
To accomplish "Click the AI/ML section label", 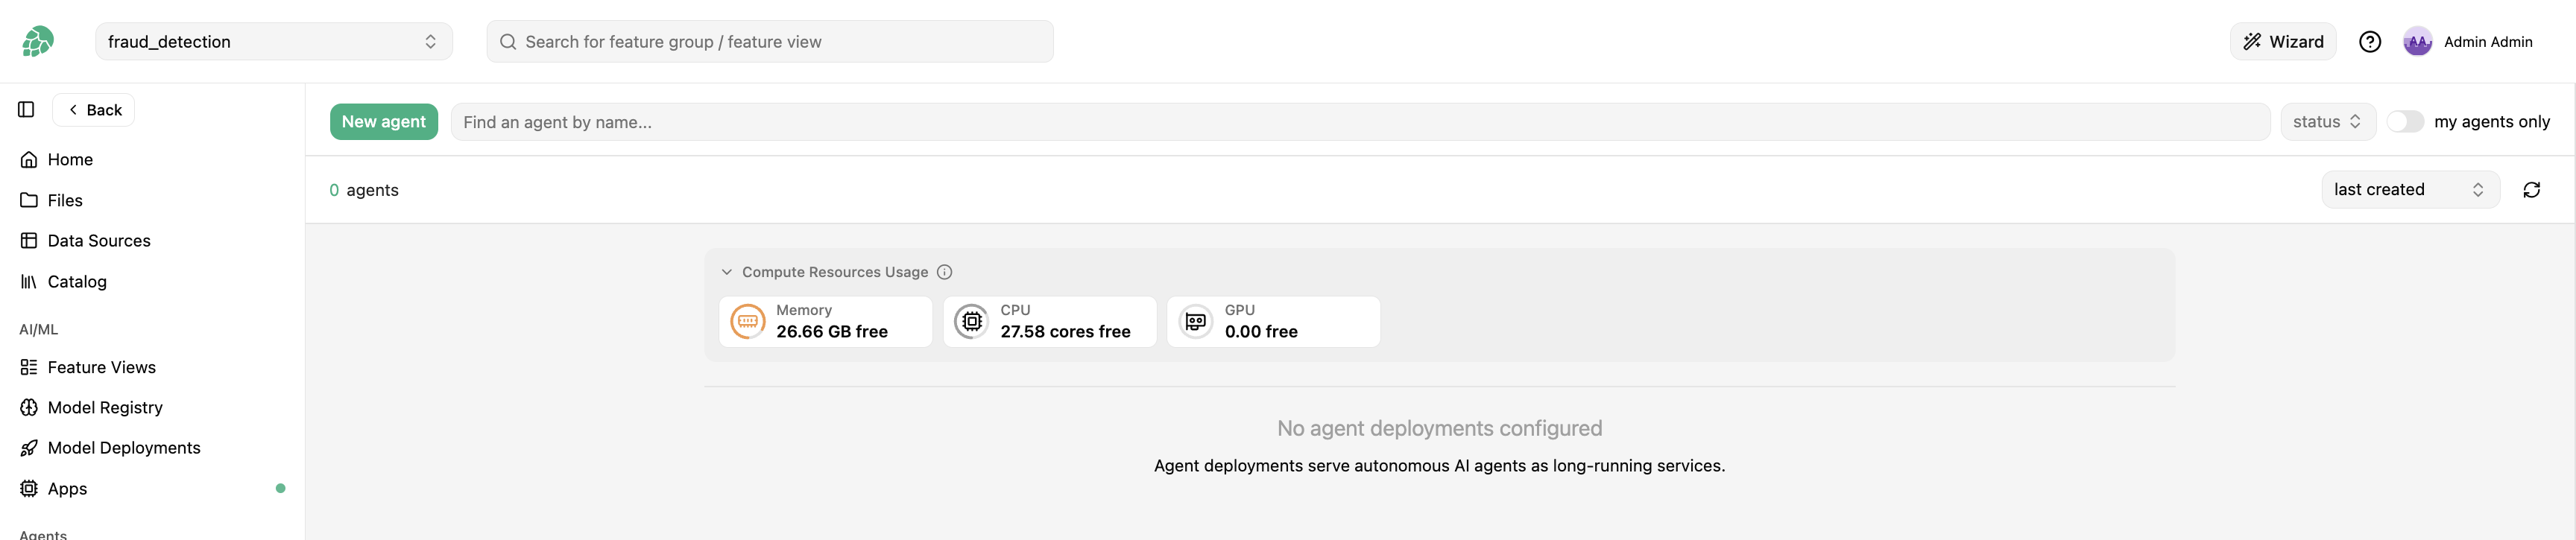I will point(39,329).
